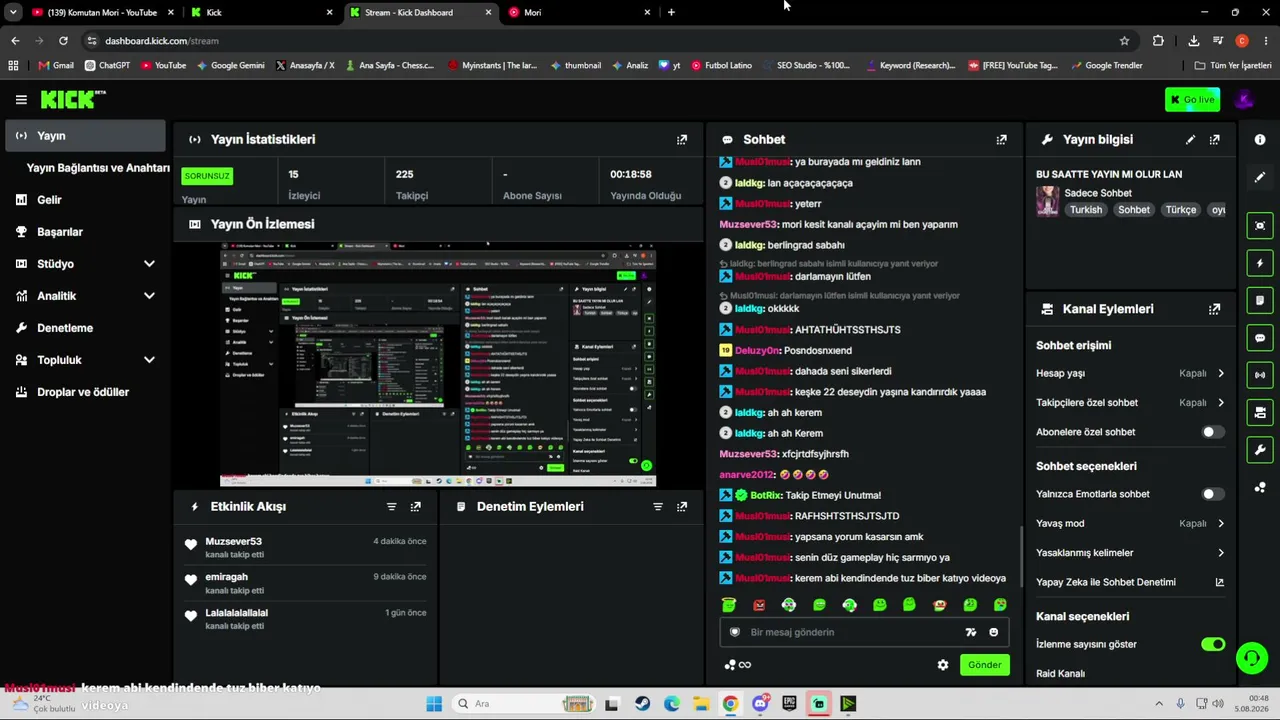Open Discord from the taskbar
The height and width of the screenshot is (720, 1280).
click(x=760, y=704)
